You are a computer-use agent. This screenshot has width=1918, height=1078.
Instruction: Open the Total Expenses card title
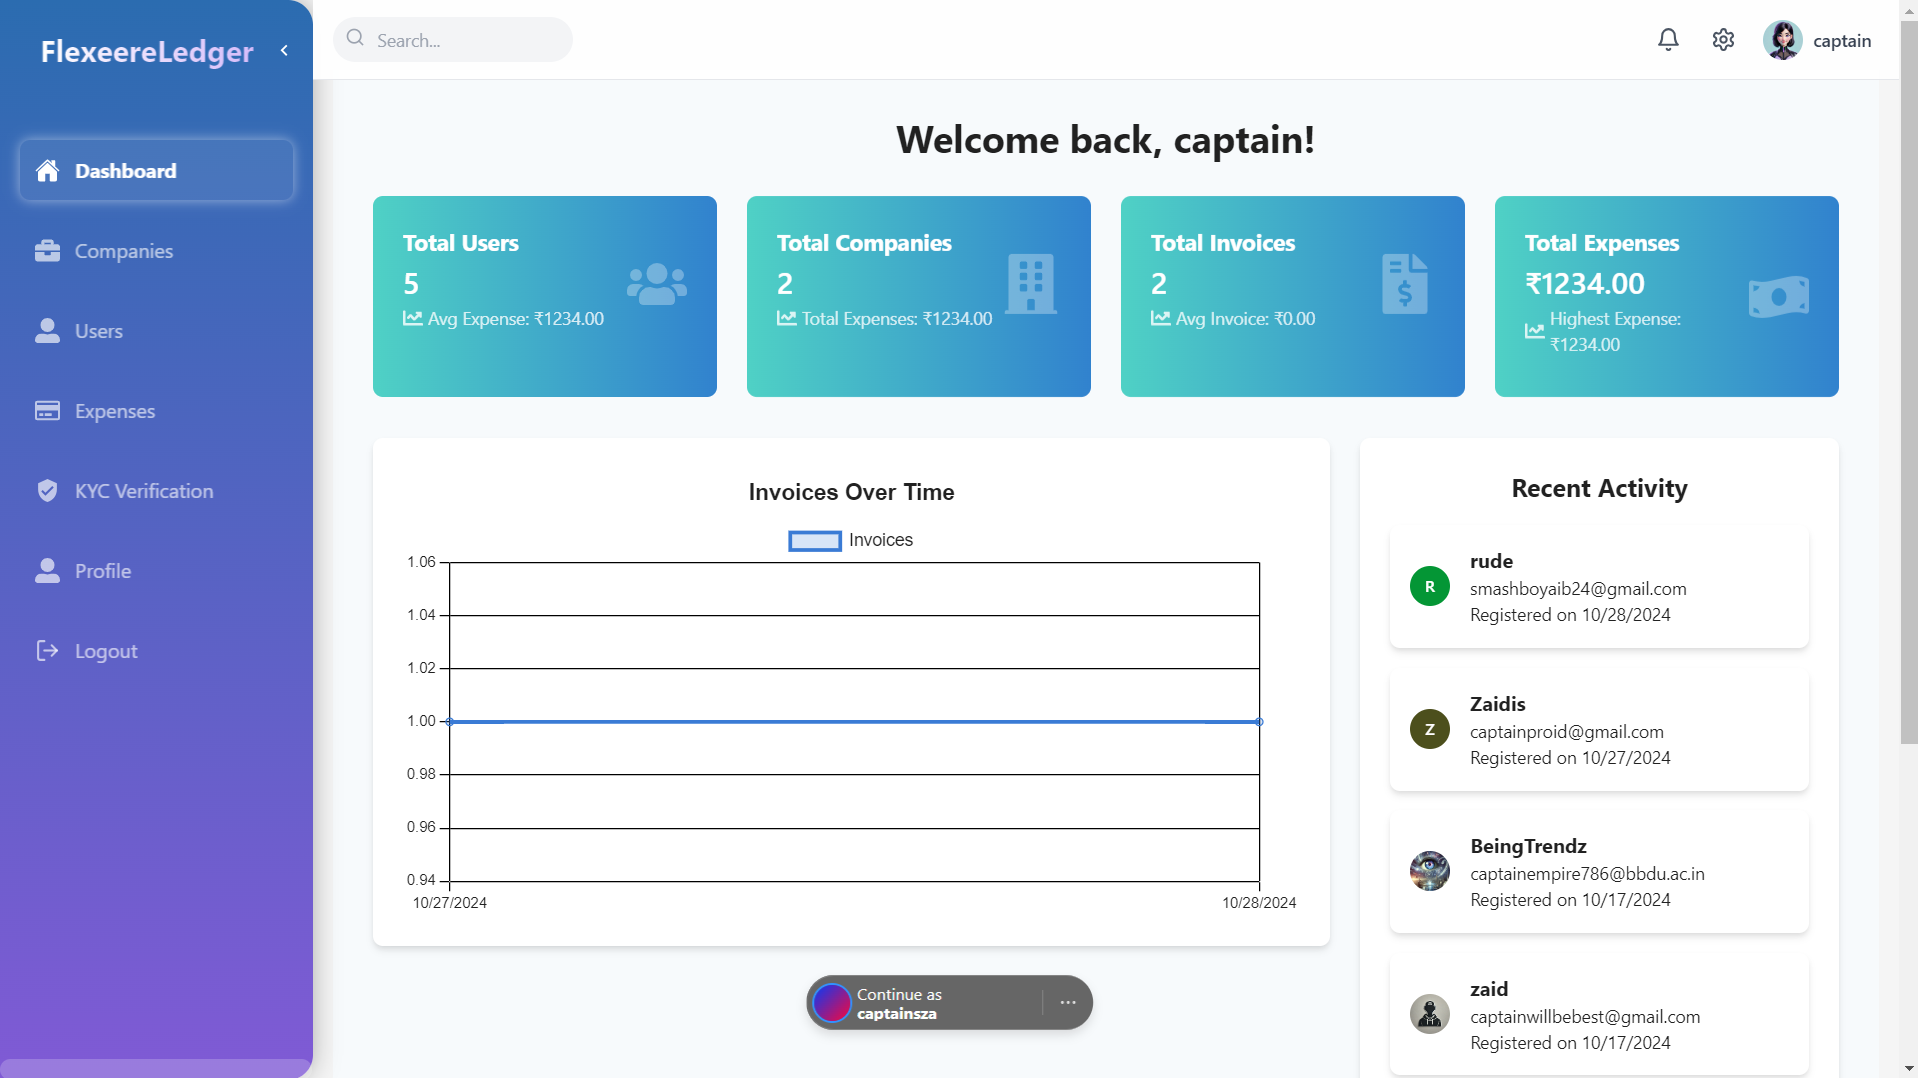(1602, 243)
